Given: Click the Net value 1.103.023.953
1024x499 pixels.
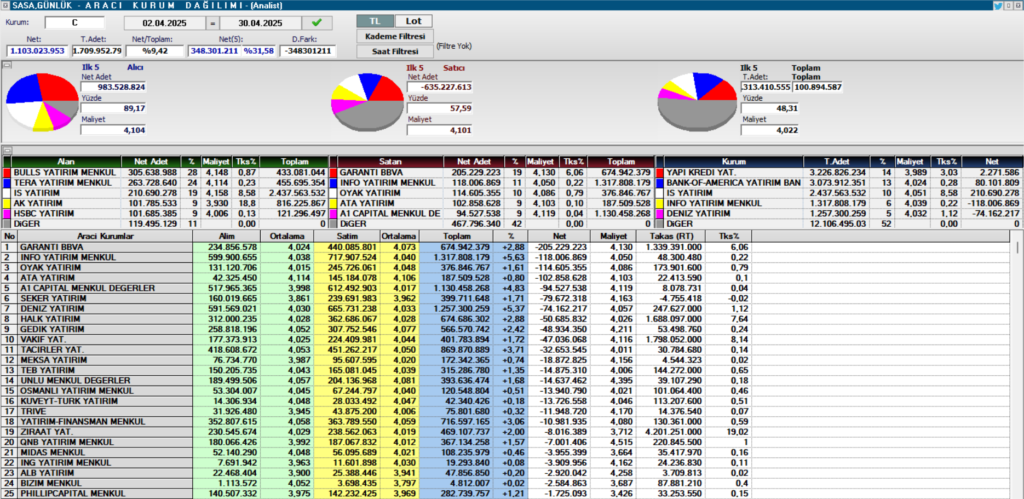Looking at the screenshot, I should pyautogui.click(x=37, y=51).
